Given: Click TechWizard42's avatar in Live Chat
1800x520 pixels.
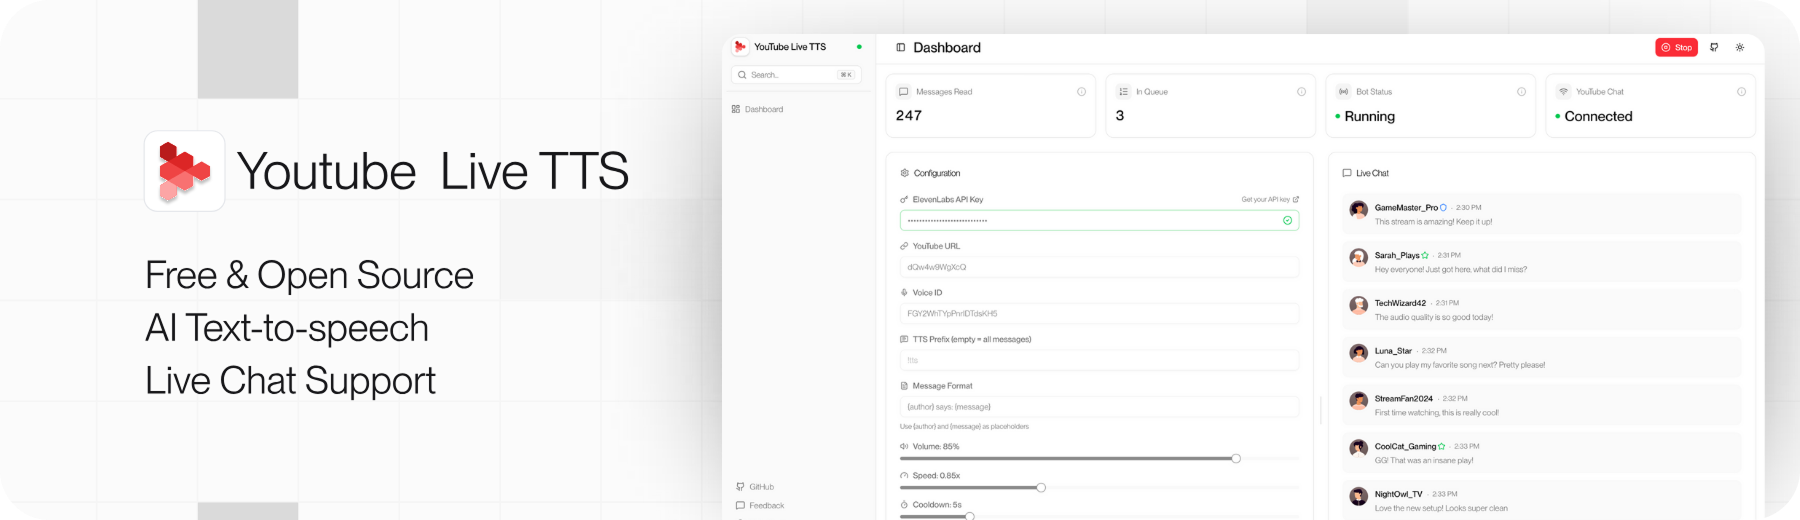Looking at the screenshot, I should pyautogui.click(x=1358, y=305).
